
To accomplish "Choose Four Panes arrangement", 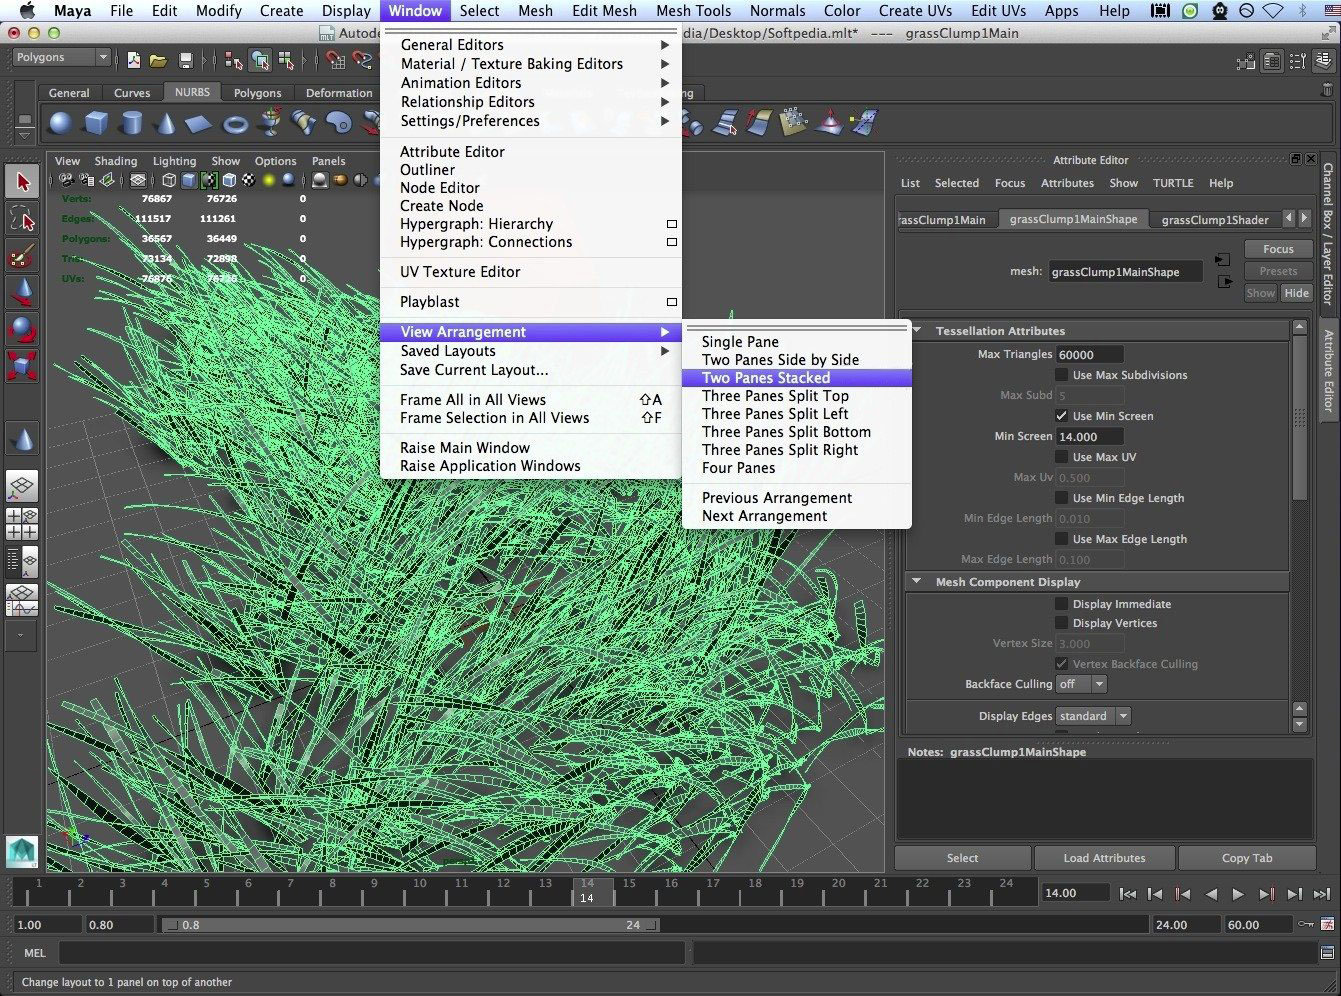I will coord(796,468).
